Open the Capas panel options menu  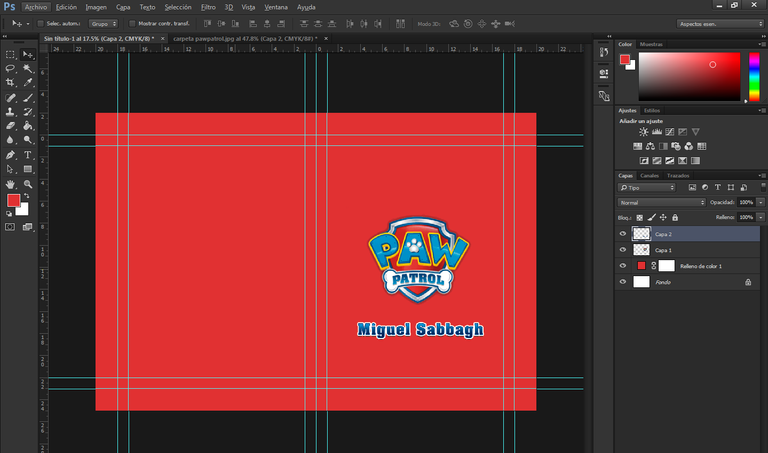(762, 175)
